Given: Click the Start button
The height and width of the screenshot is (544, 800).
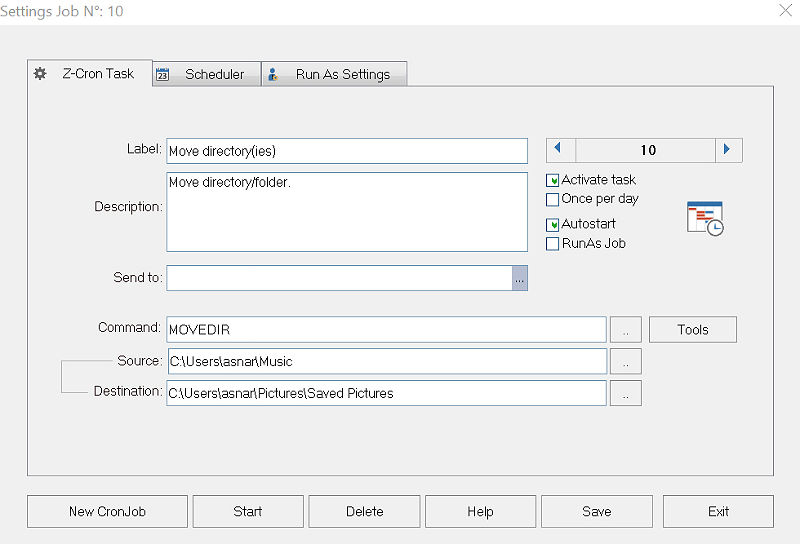Looking at the screenshot, I should point(248,511).
